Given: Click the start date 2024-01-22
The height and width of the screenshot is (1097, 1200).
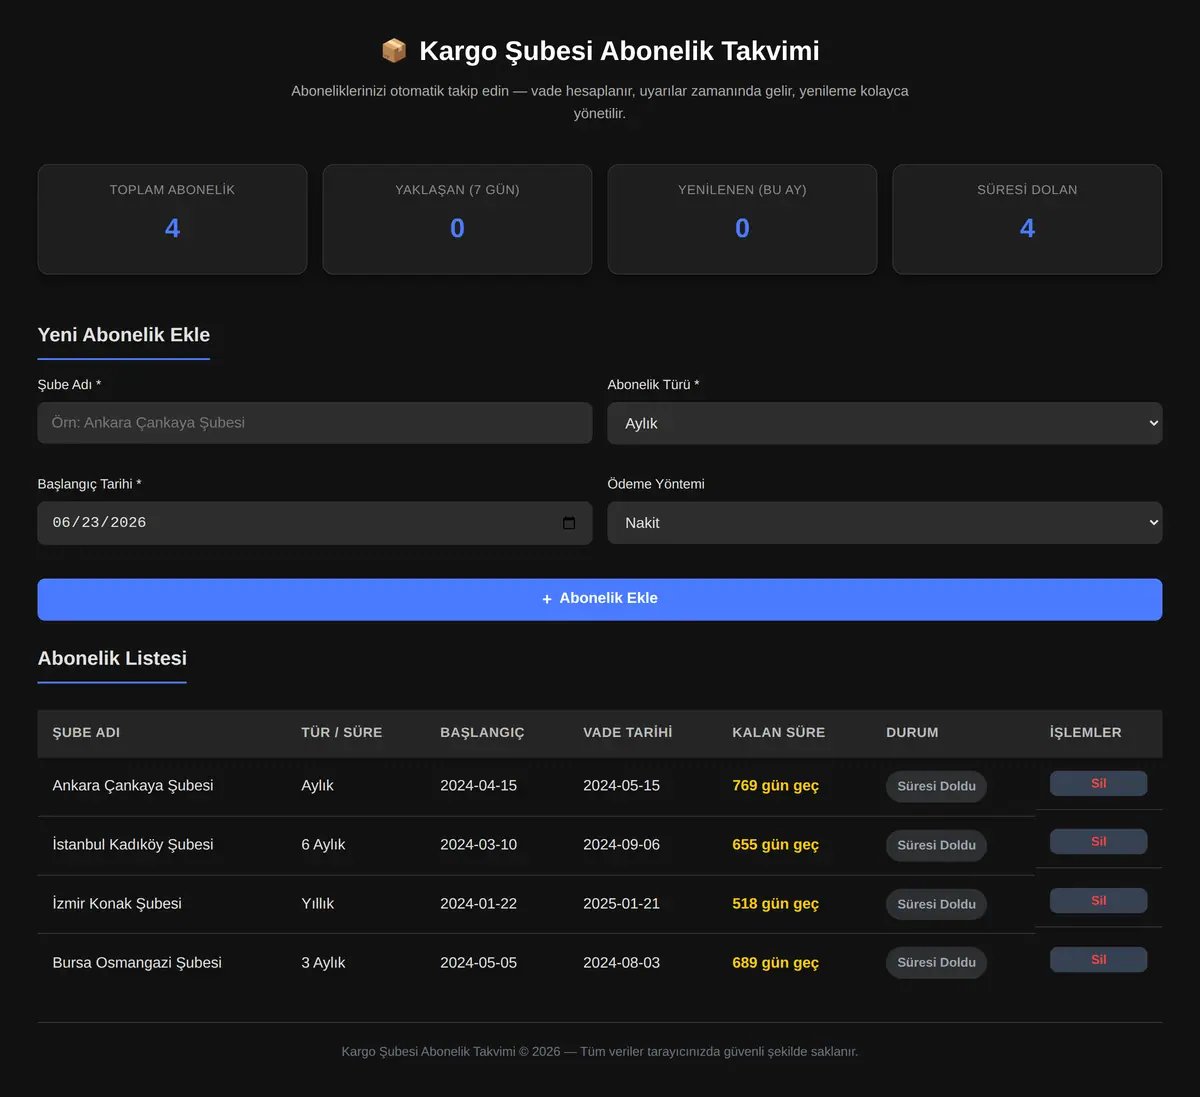Looking at the screenshot, I should coord(478,904).
